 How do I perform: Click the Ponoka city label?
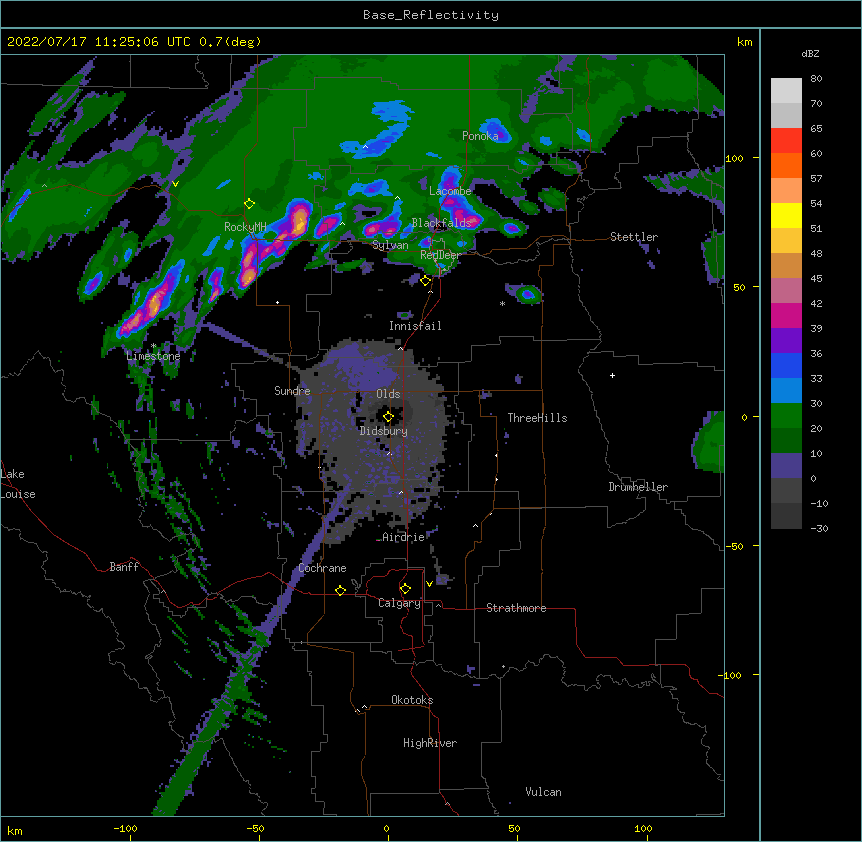[x=480, y=136]
